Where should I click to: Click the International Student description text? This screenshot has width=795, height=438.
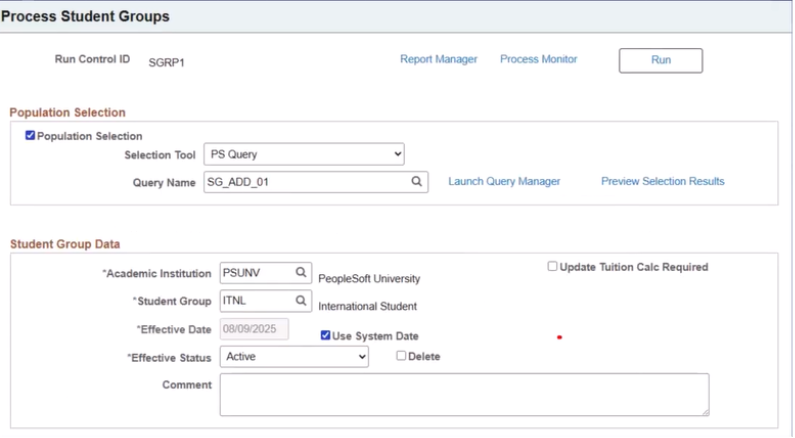pos(368,307)
